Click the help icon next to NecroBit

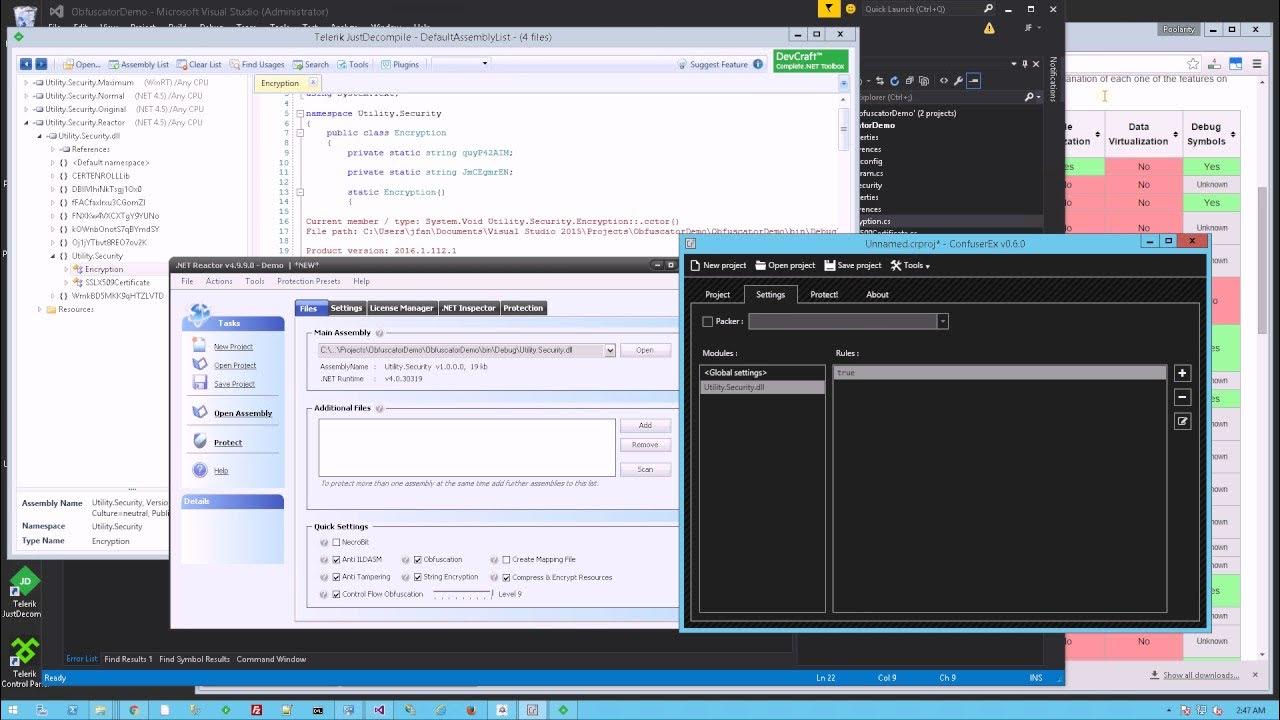click(324, 542)
